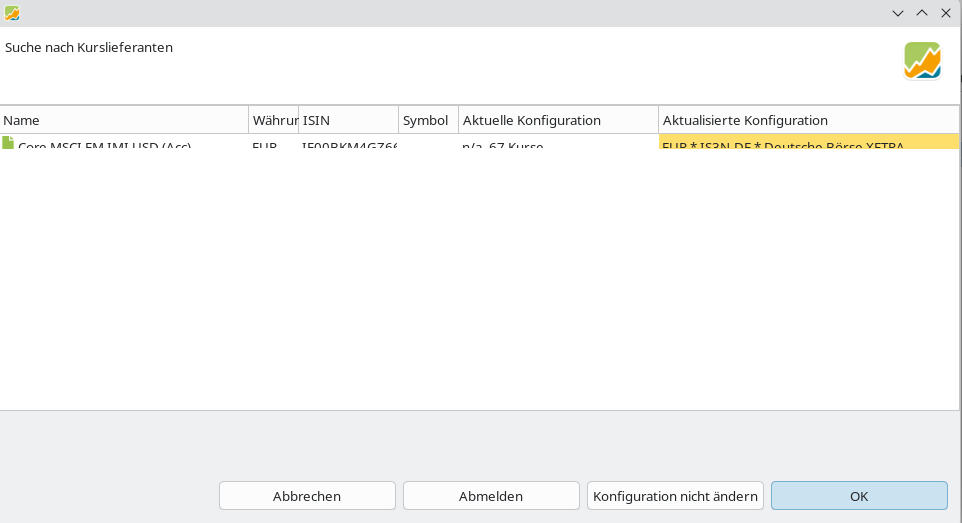Screen dimensions: 962x523
Task: Close the dialog using the X icon
Action: (x=946, y=13)
